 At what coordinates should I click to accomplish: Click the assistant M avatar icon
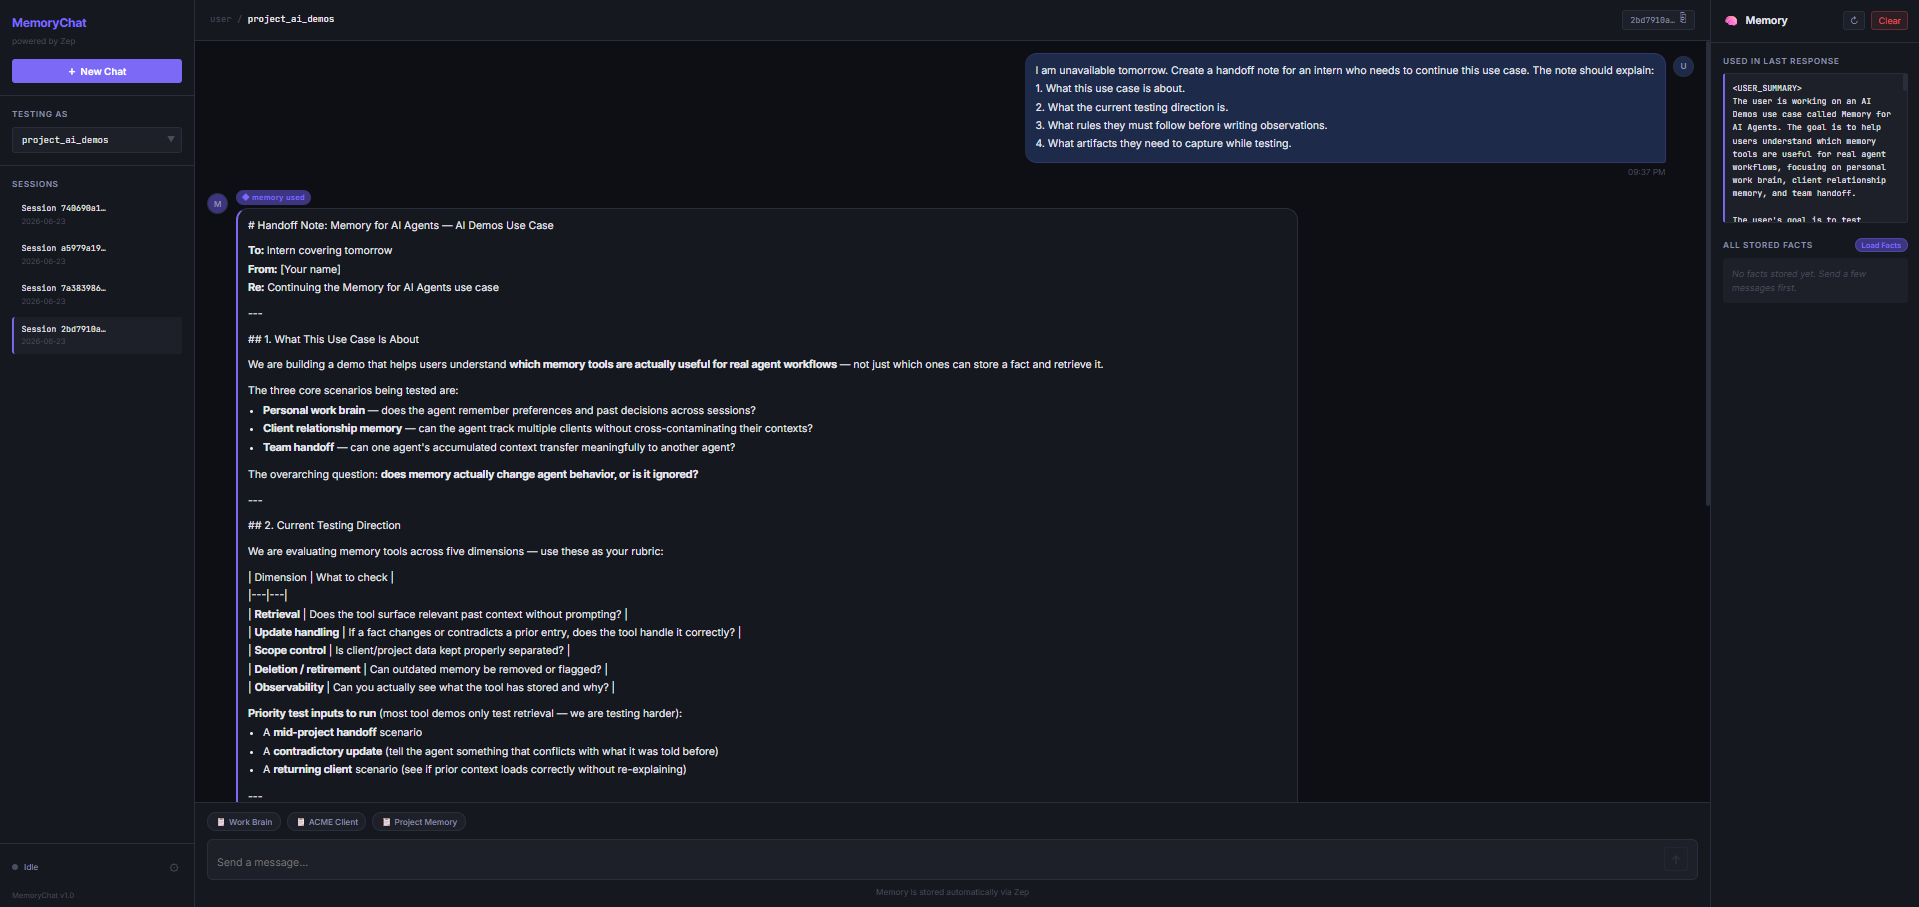pos(217,204)
